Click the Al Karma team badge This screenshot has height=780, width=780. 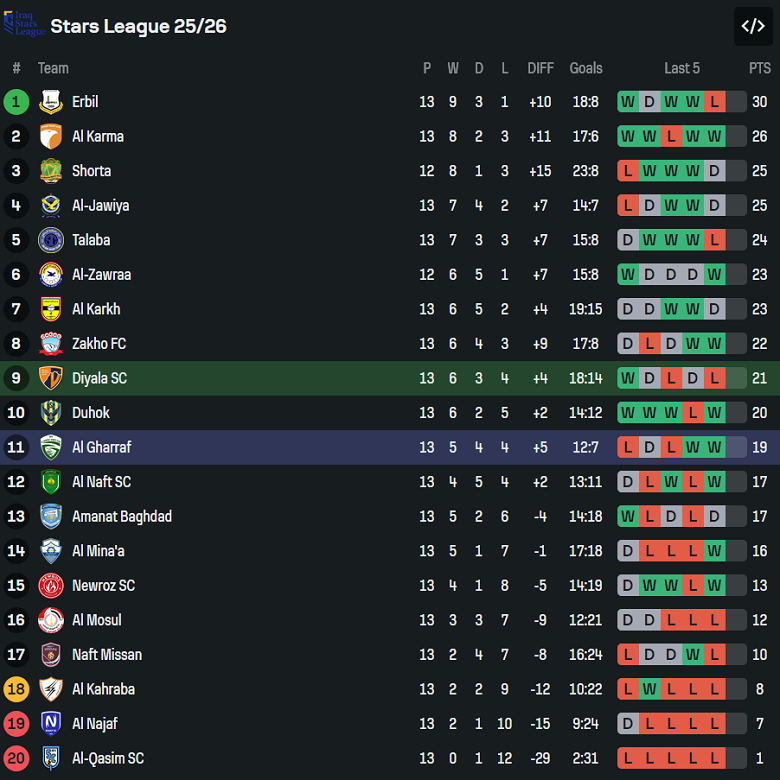pyautogui.click(x=51, y=136)
